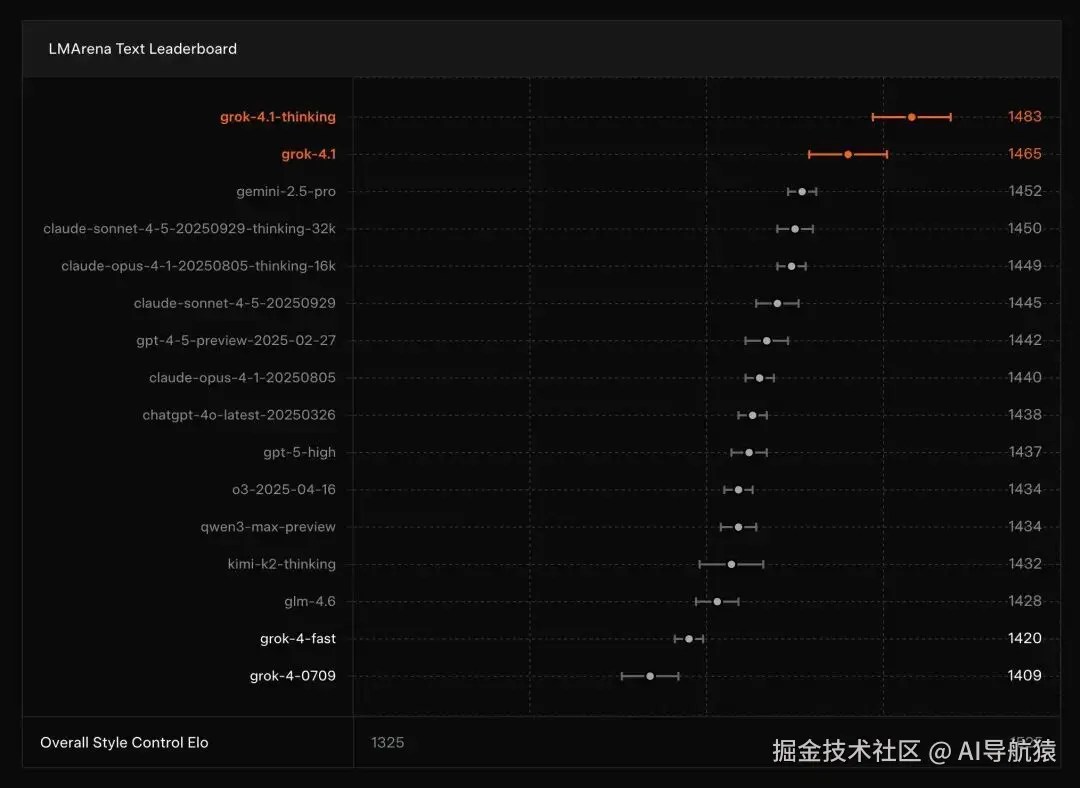Click the 1440 Elo score
Image resolution: width=1080 pixels, height=788 pixels.
pos(1025,377)
